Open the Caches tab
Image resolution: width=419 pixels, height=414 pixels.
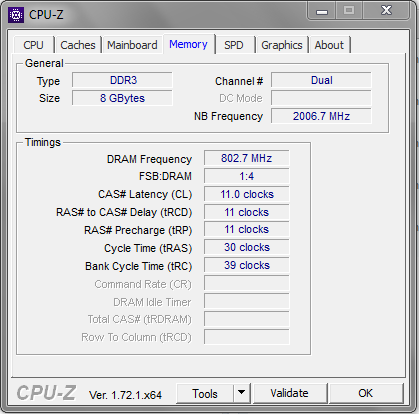click(x=78, y=45)
